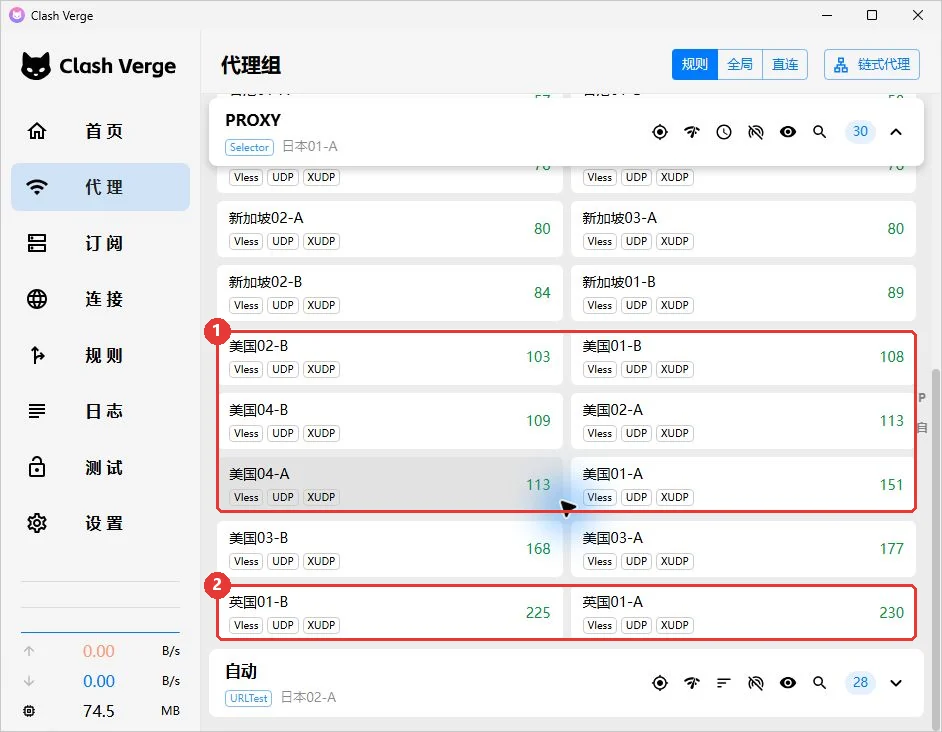Screen dimensions: 942x732
Task: Select the 新加坡01-B proxy node
Action: click(743, 293)
